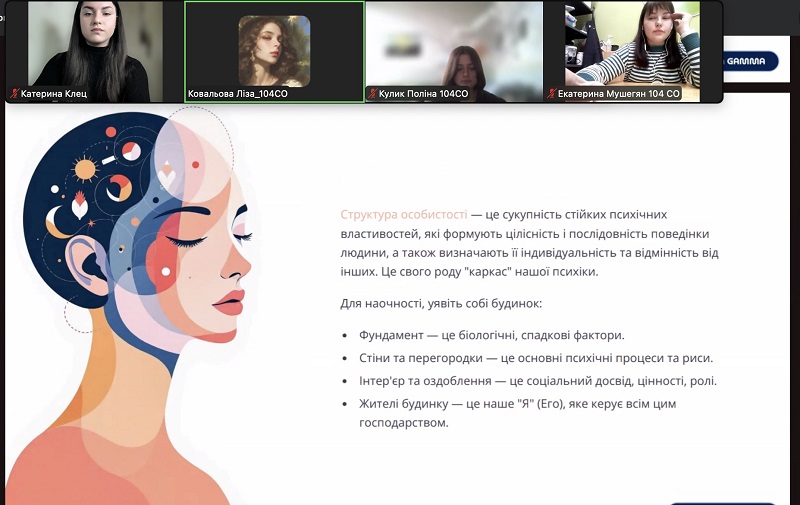Click muted mic icon beside Кулик Поліна

pos(371,94)
